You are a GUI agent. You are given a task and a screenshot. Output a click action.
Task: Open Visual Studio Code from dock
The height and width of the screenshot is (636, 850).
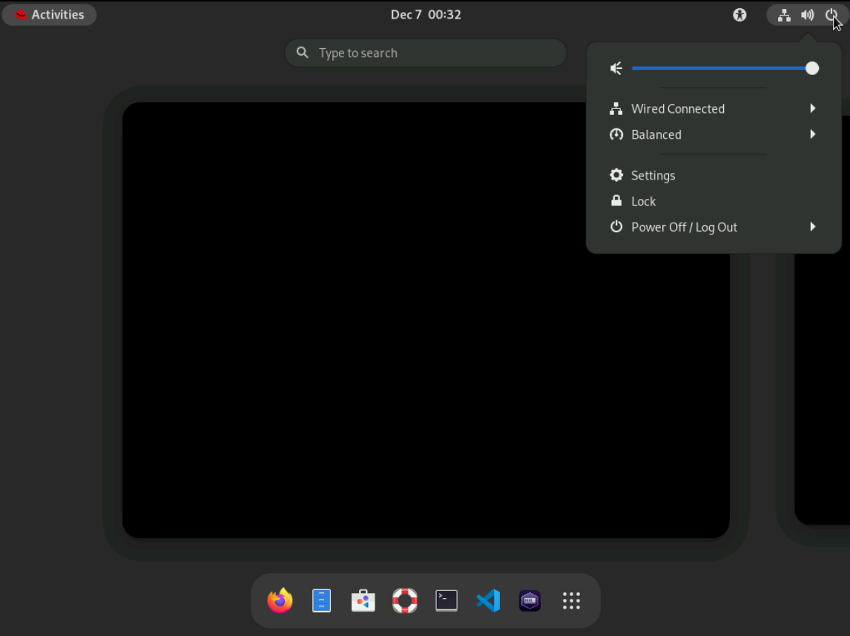click(488, 600)
